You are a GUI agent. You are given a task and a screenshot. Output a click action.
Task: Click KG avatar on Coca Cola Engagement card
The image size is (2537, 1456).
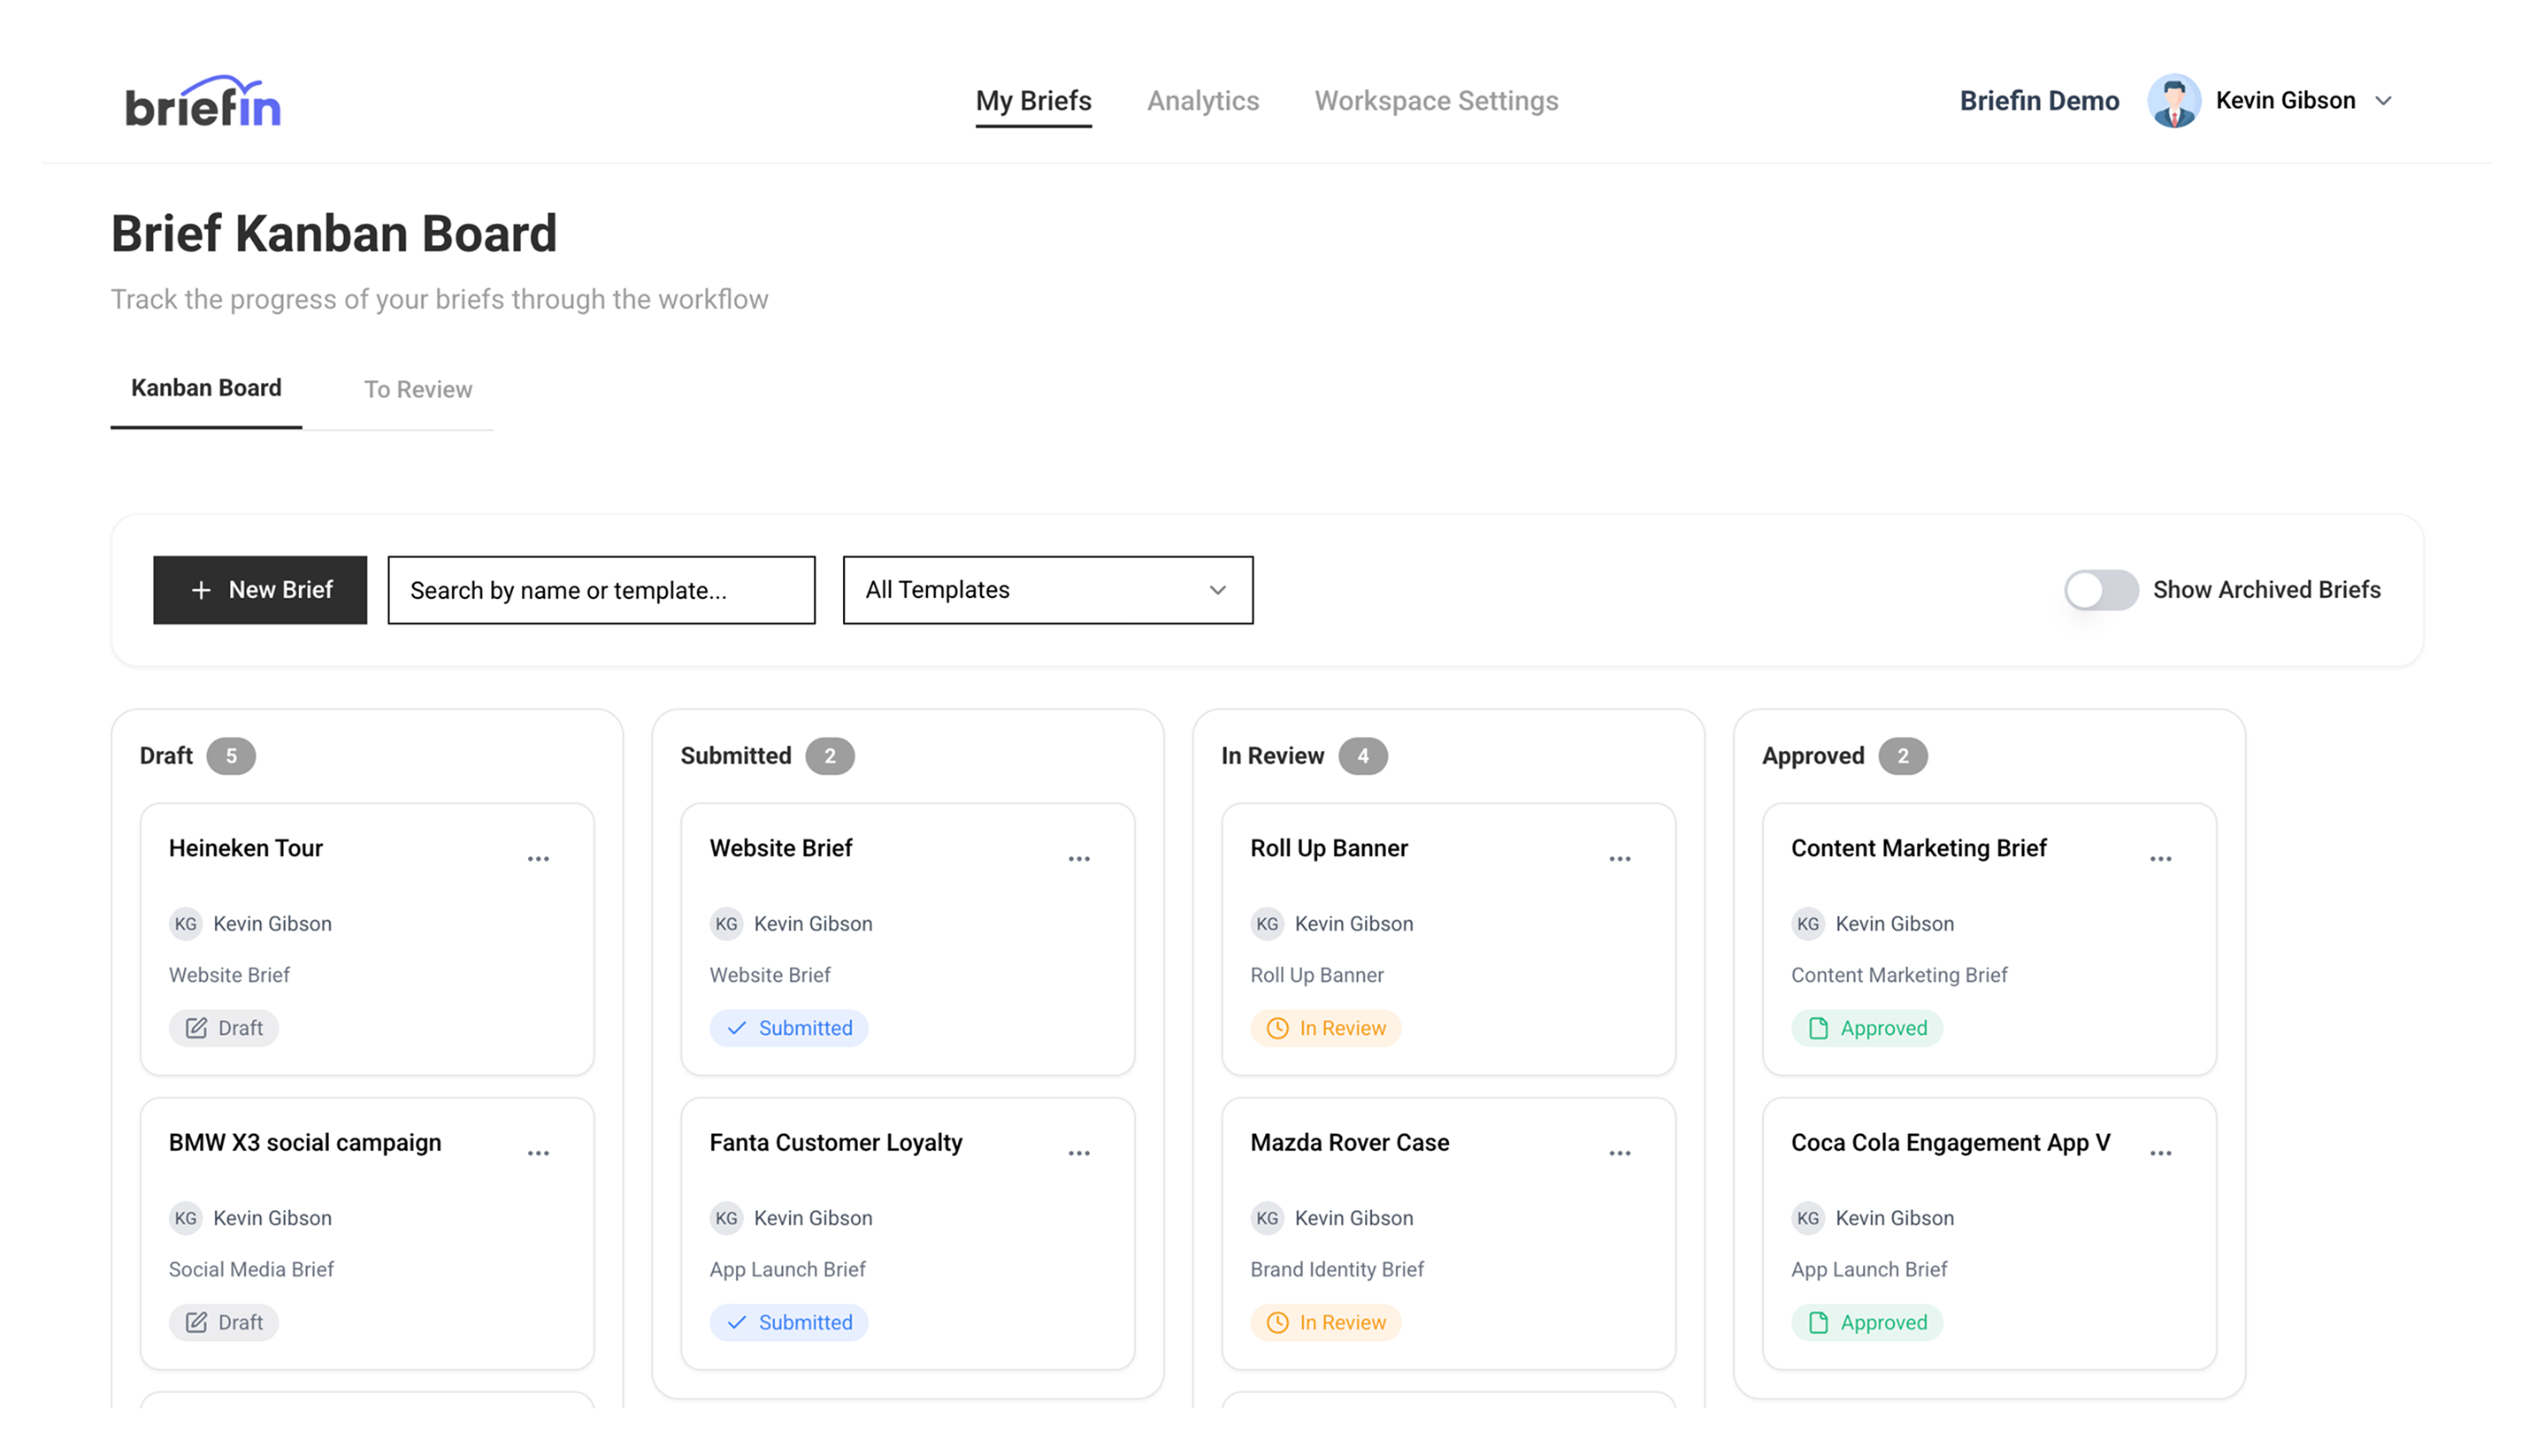[x=1809, y=1218]
